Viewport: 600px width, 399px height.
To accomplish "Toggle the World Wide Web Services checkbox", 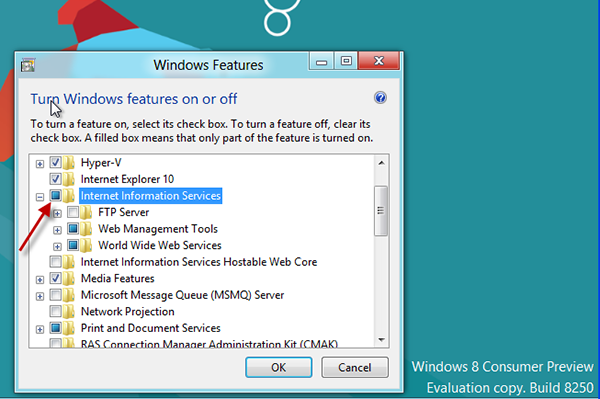I will pyautogui.click(x=73, y=245).
